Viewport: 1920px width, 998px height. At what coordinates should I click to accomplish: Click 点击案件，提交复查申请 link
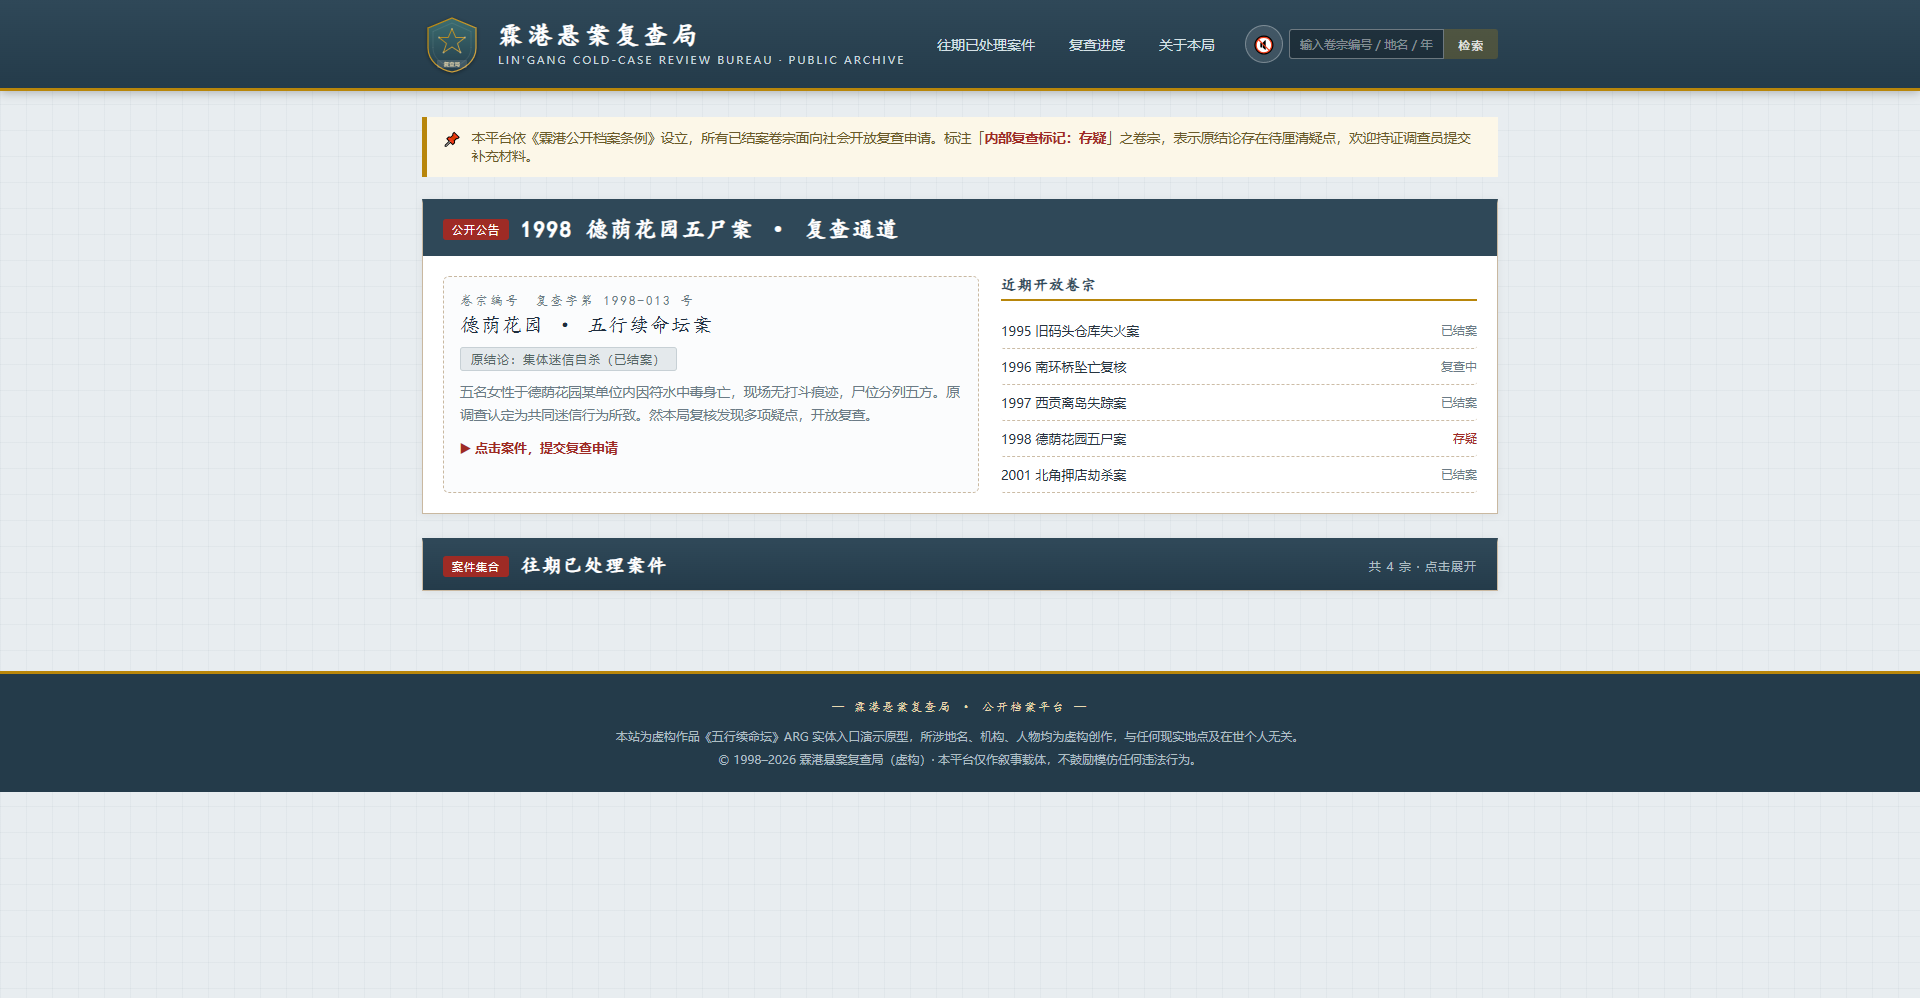point(539,448)
